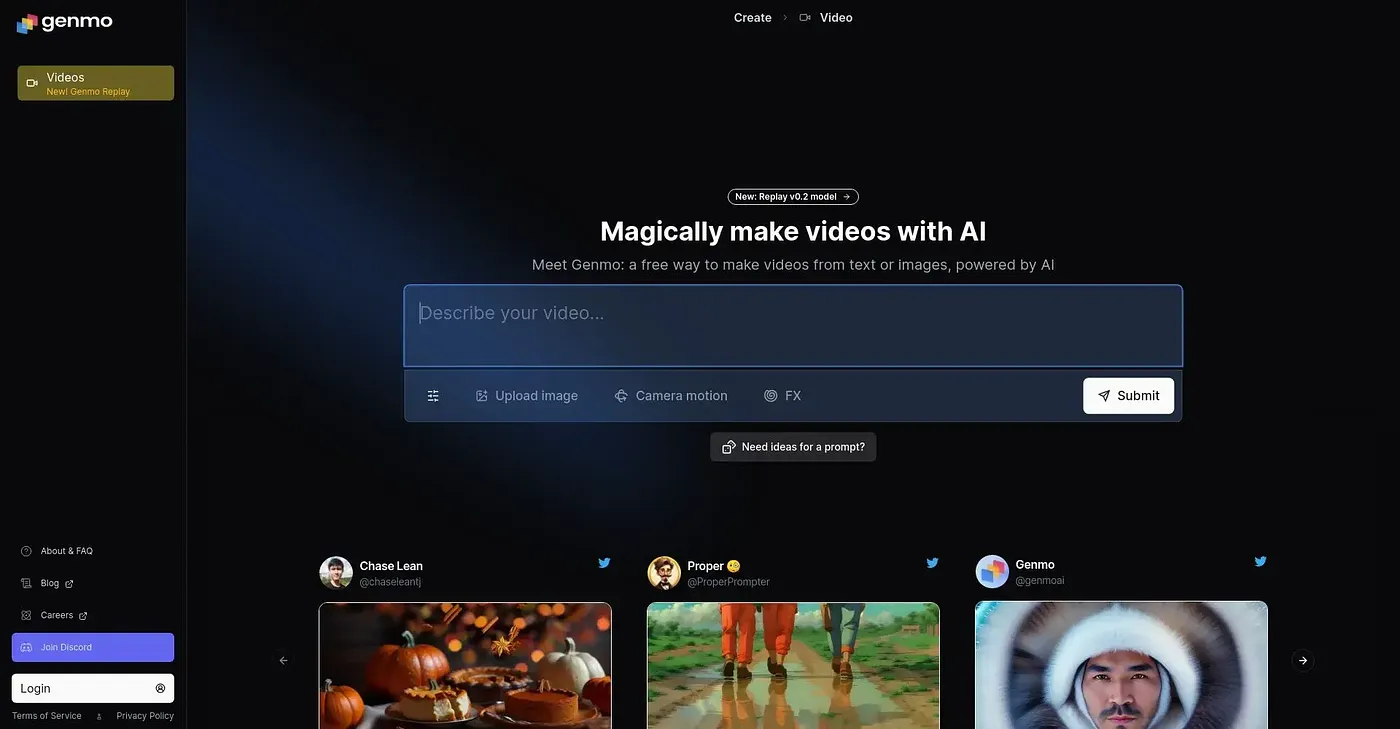Click the Upload image option

527,396
